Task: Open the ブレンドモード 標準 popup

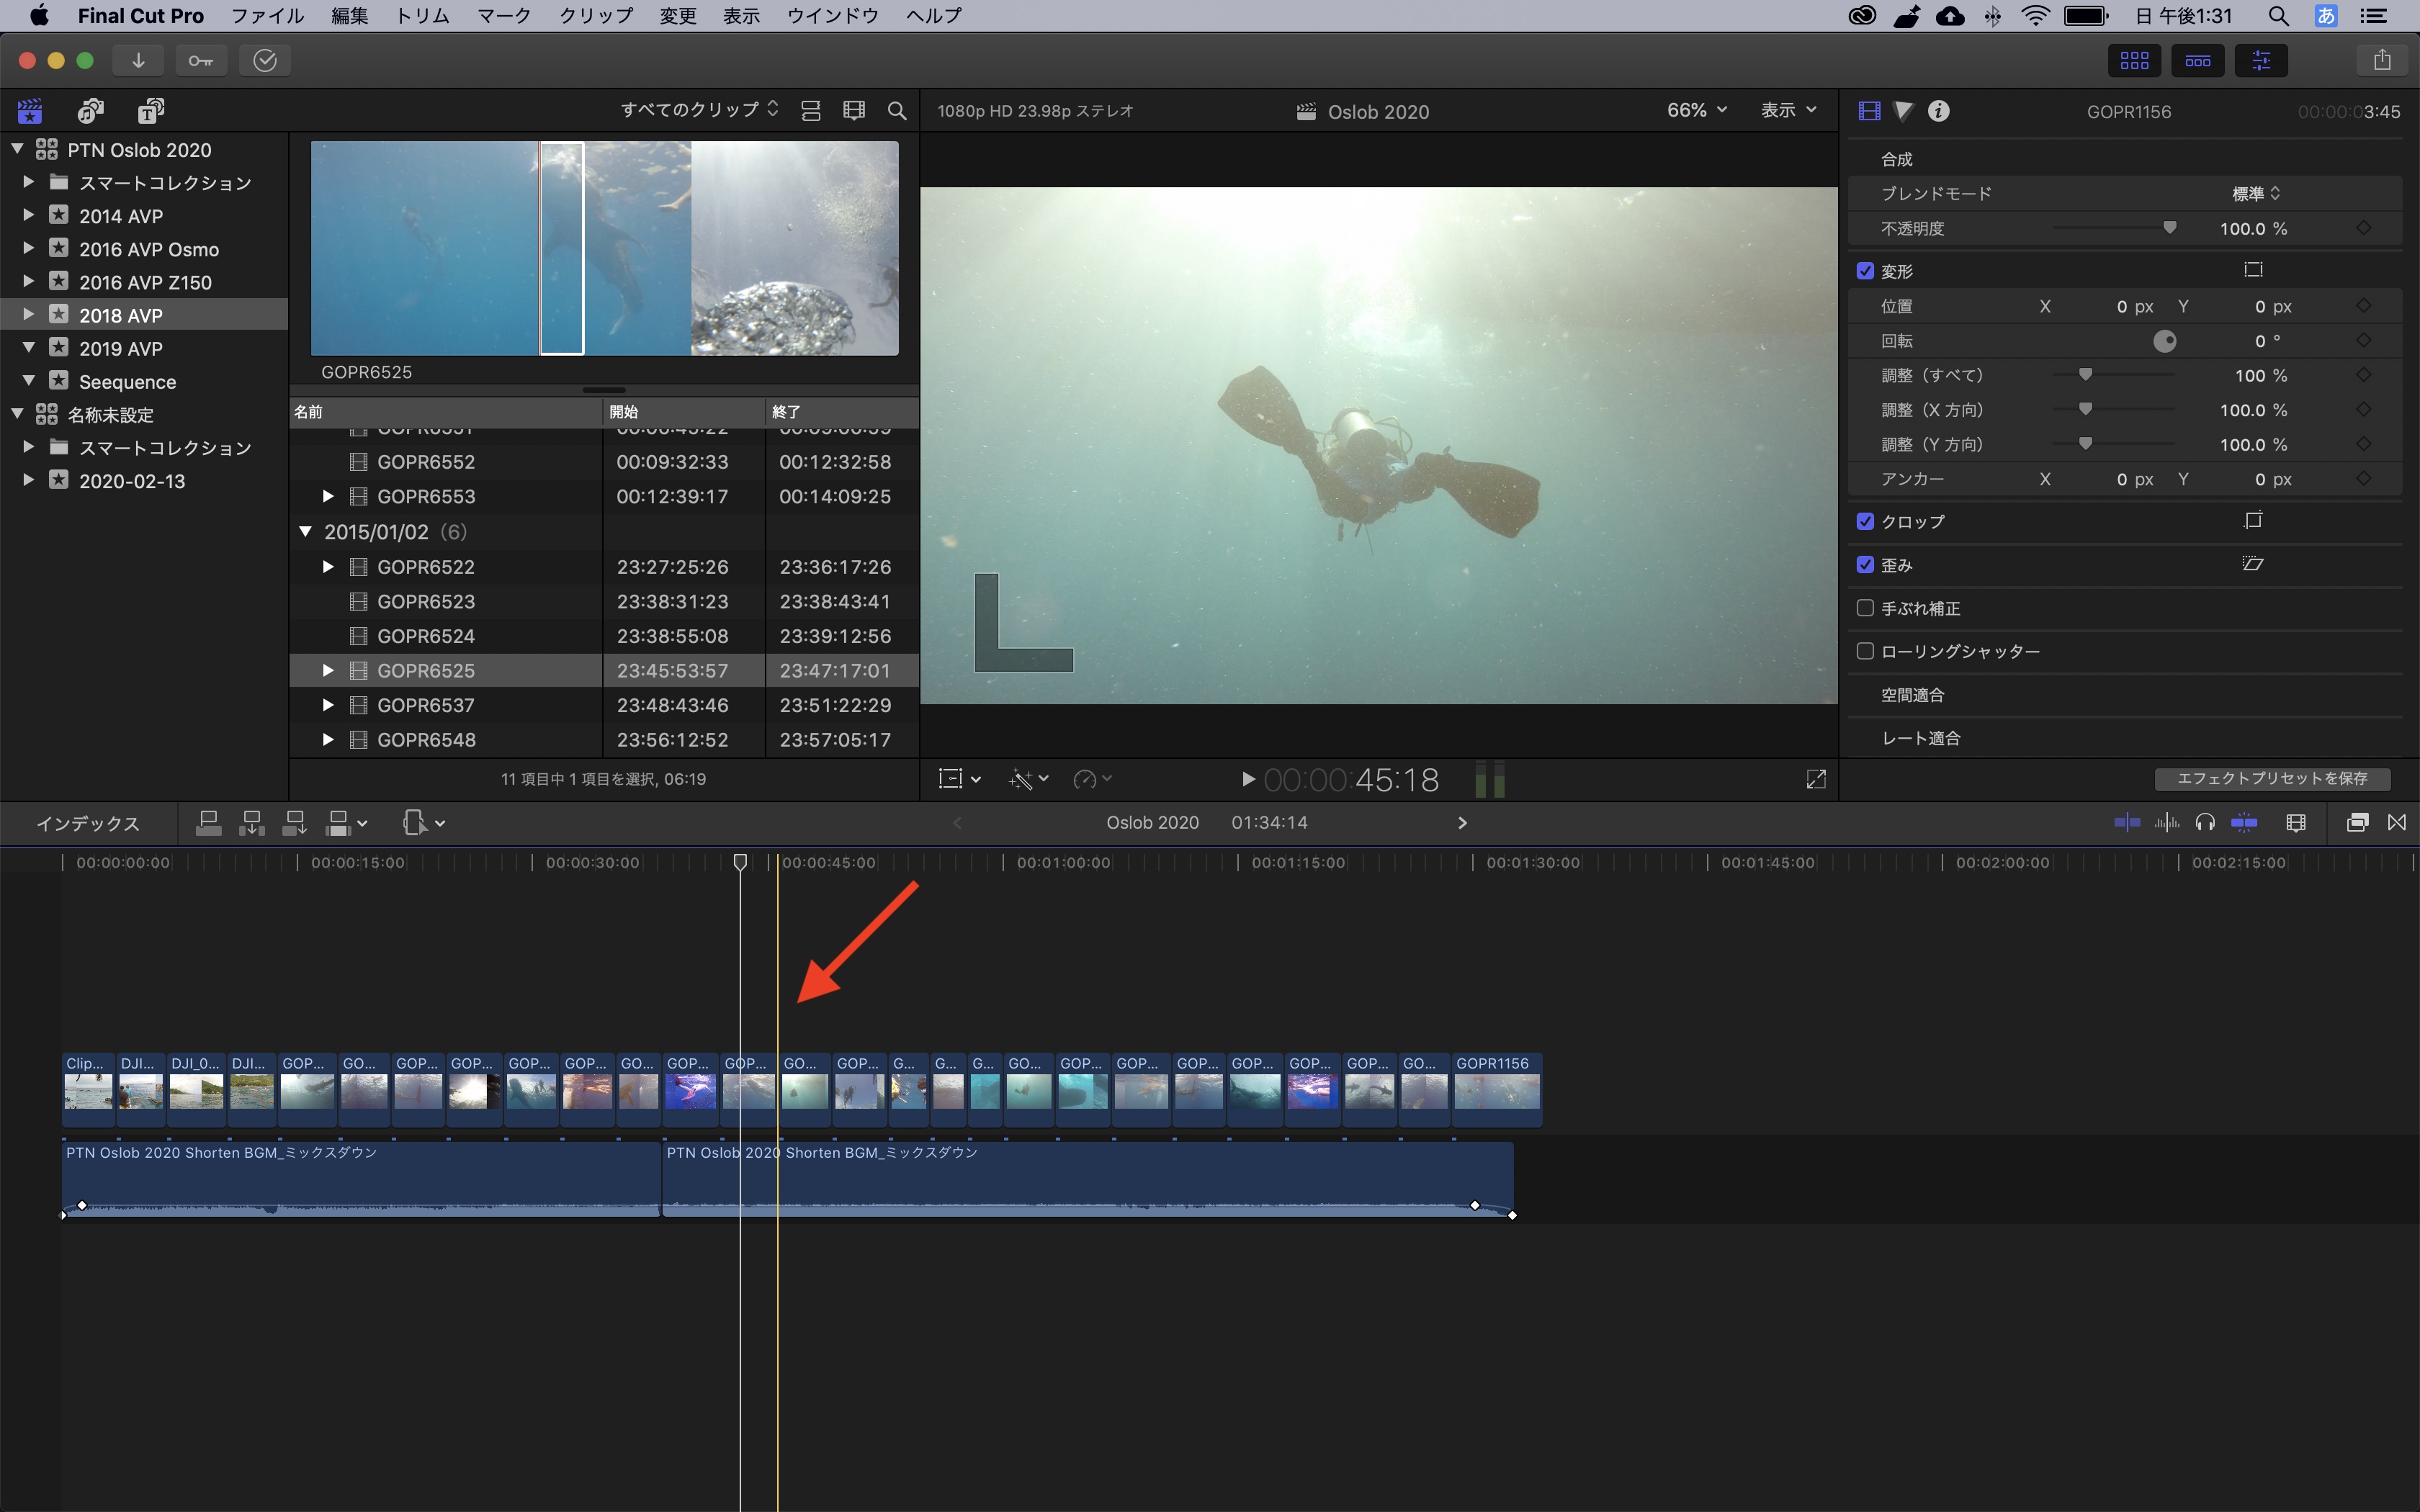Action: (2256, 193)
